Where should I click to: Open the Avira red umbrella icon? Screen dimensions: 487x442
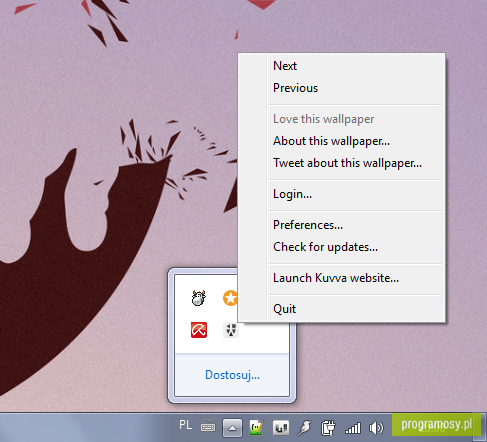click(199, 330)
